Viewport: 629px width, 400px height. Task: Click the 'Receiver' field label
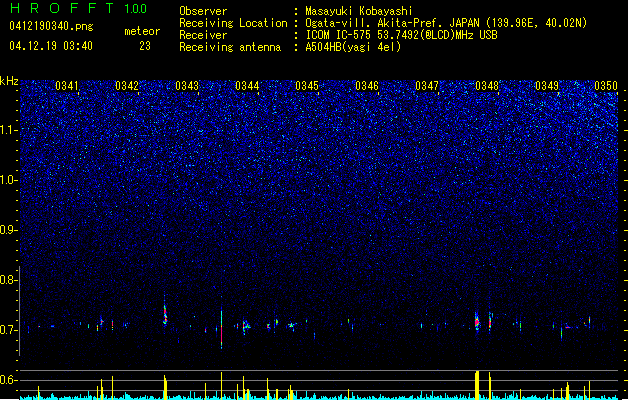(203, 35)
